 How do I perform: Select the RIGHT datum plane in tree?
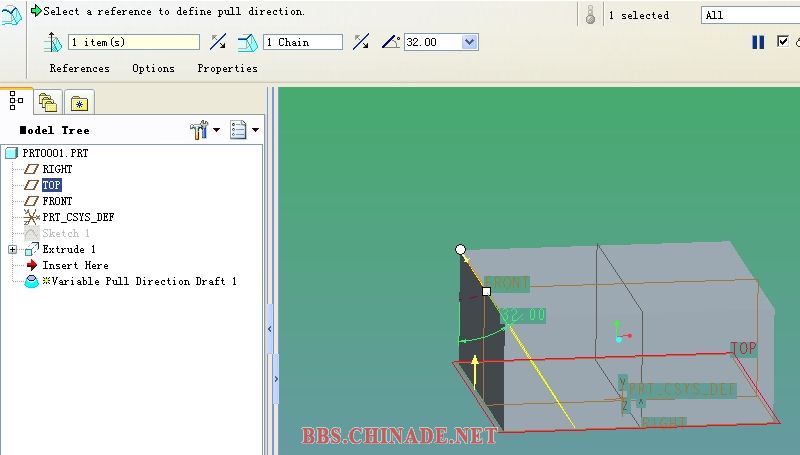56,169
